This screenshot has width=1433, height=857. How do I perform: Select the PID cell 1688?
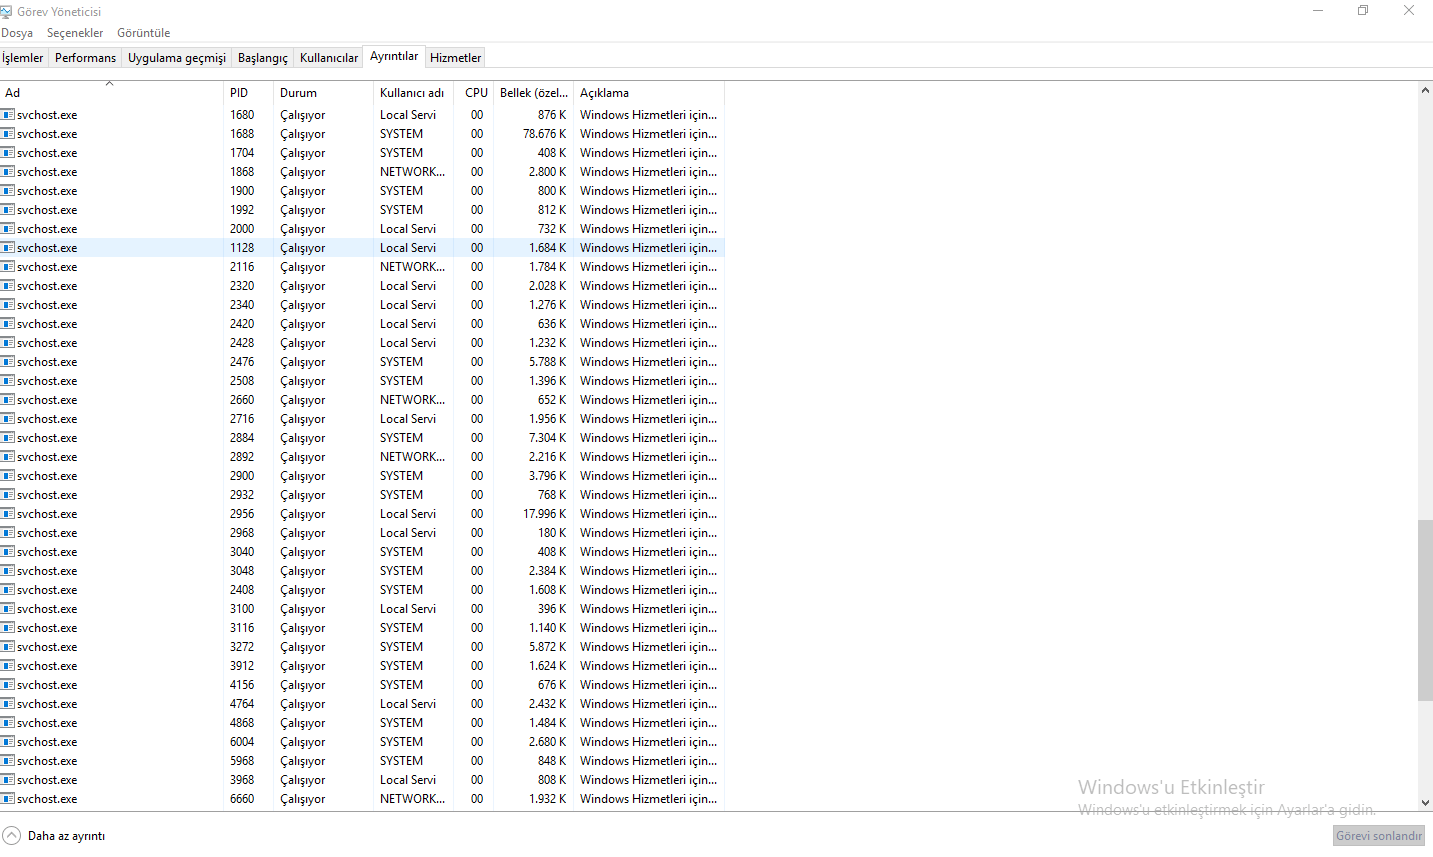pos(242,134)
